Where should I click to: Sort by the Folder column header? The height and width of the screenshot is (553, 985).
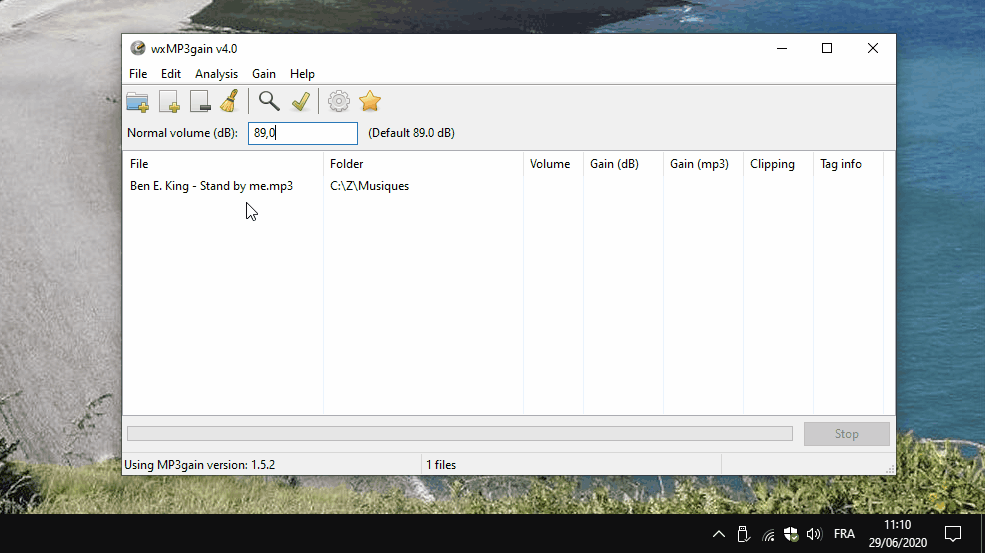[x=423, y=164]
